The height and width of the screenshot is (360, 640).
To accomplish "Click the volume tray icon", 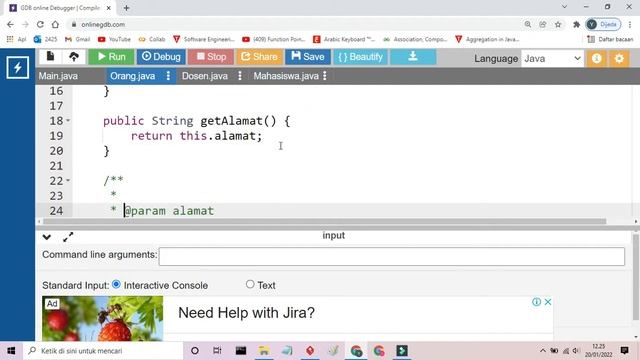I will pos(576,351).
